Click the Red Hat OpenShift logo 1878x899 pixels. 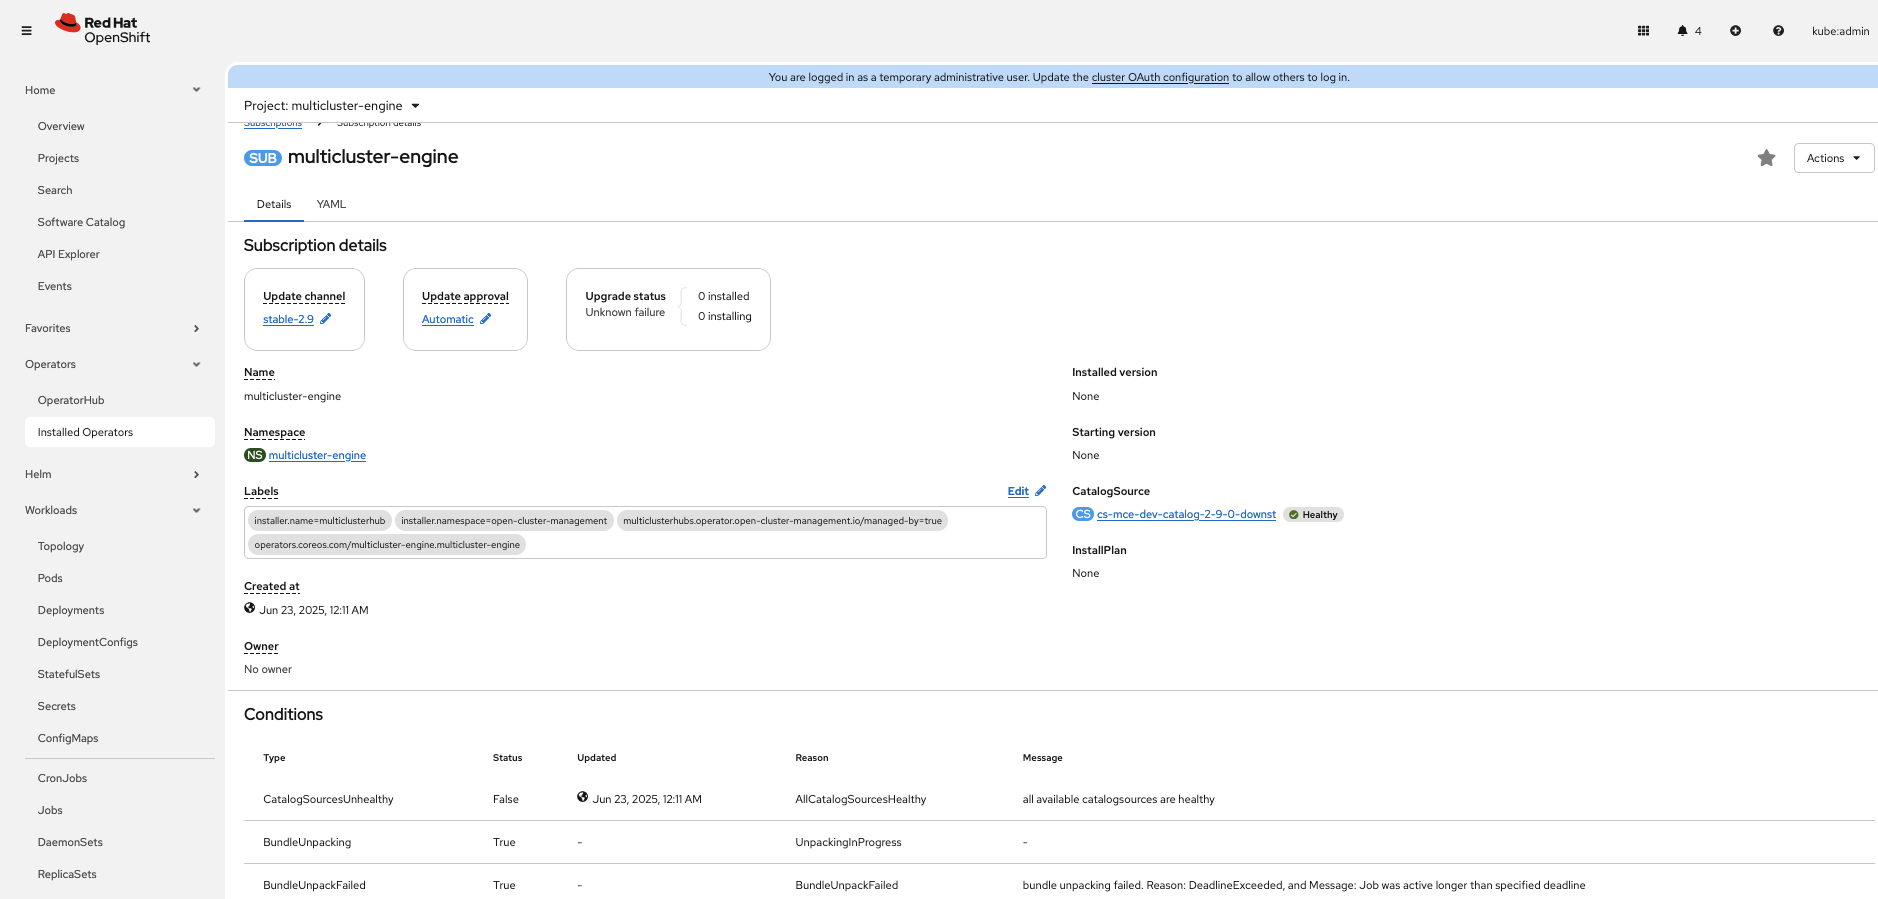[103, 30]
